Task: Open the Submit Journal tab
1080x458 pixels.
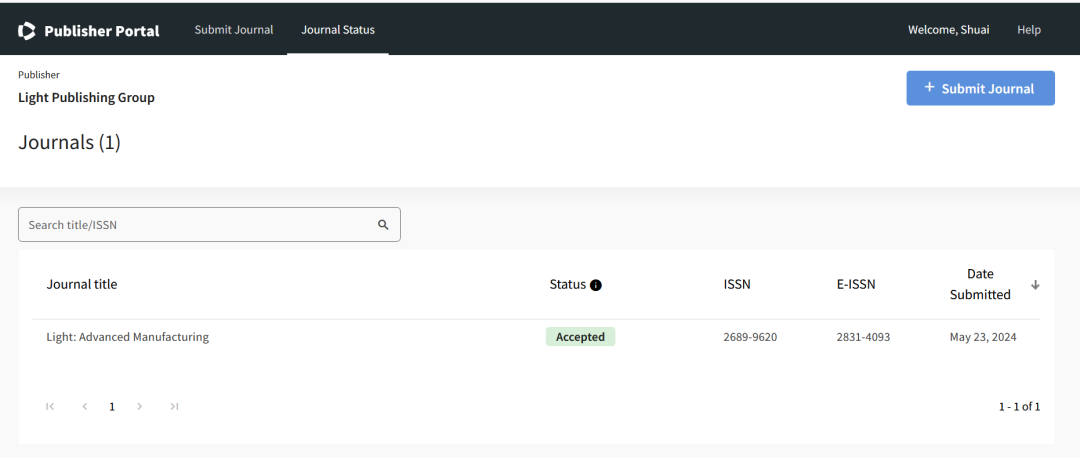Action: tap(234, 30)
